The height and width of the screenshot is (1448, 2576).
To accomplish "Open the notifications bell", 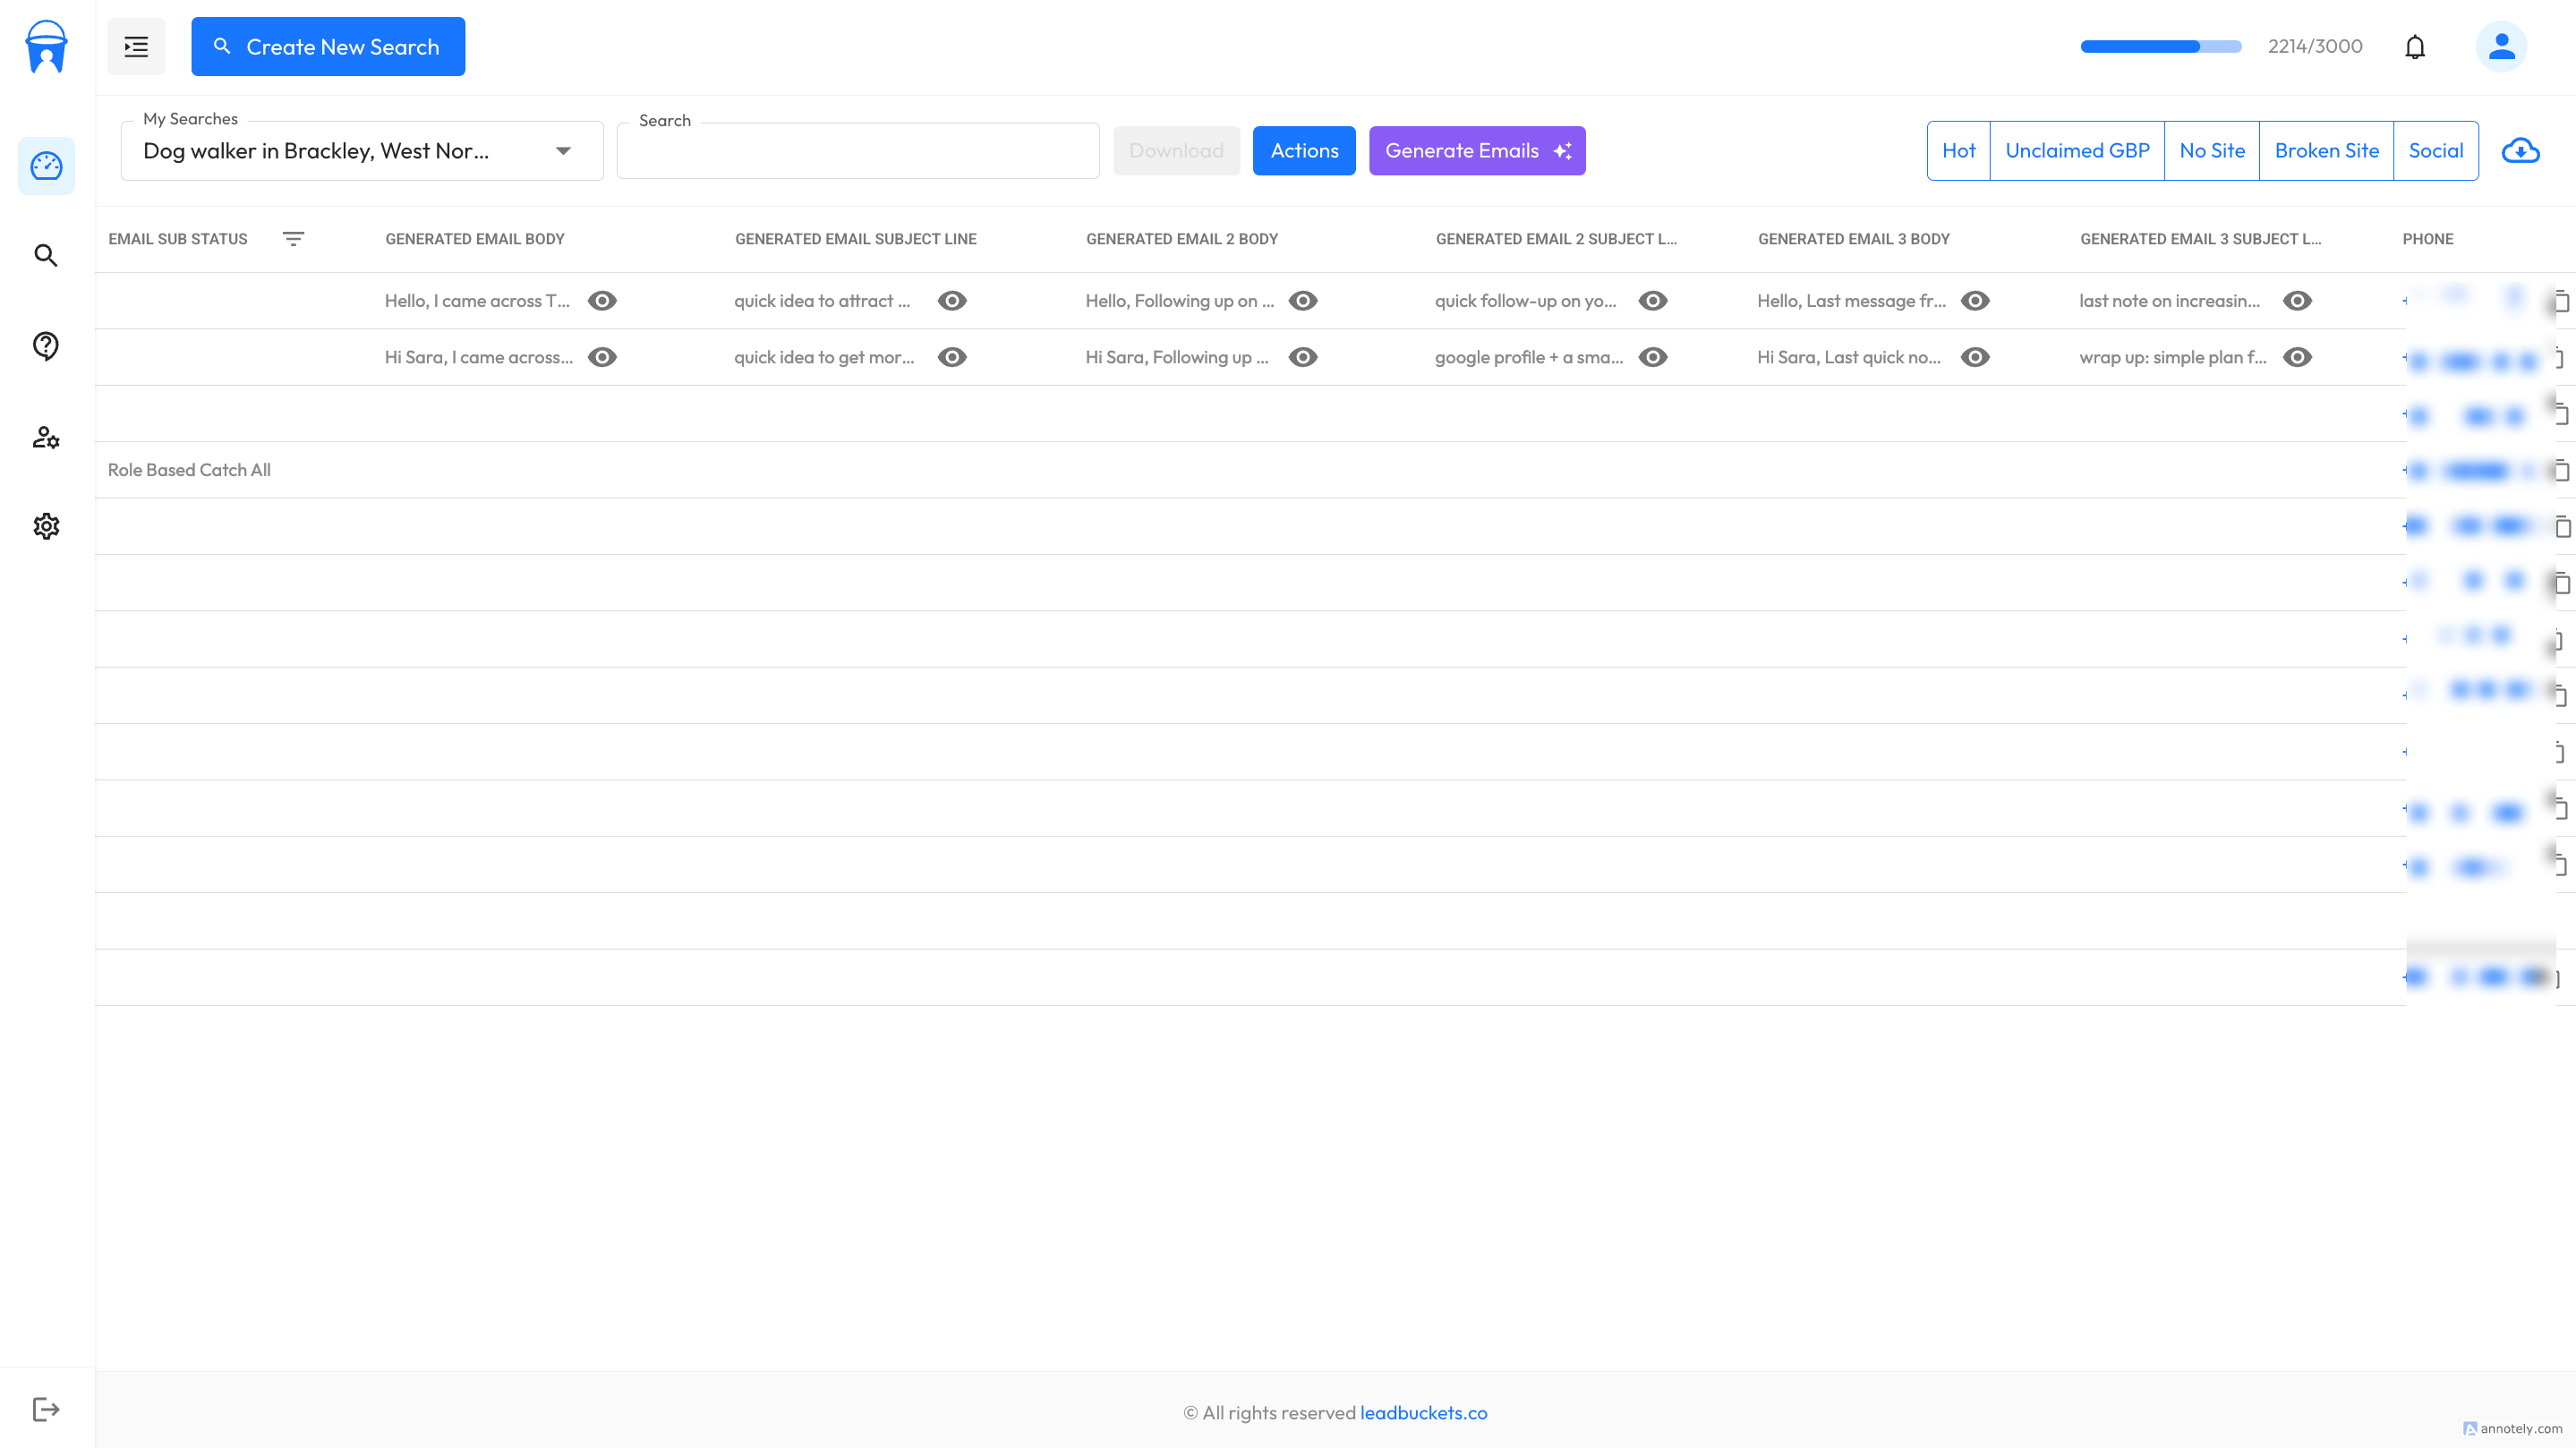I will 2416,46.
